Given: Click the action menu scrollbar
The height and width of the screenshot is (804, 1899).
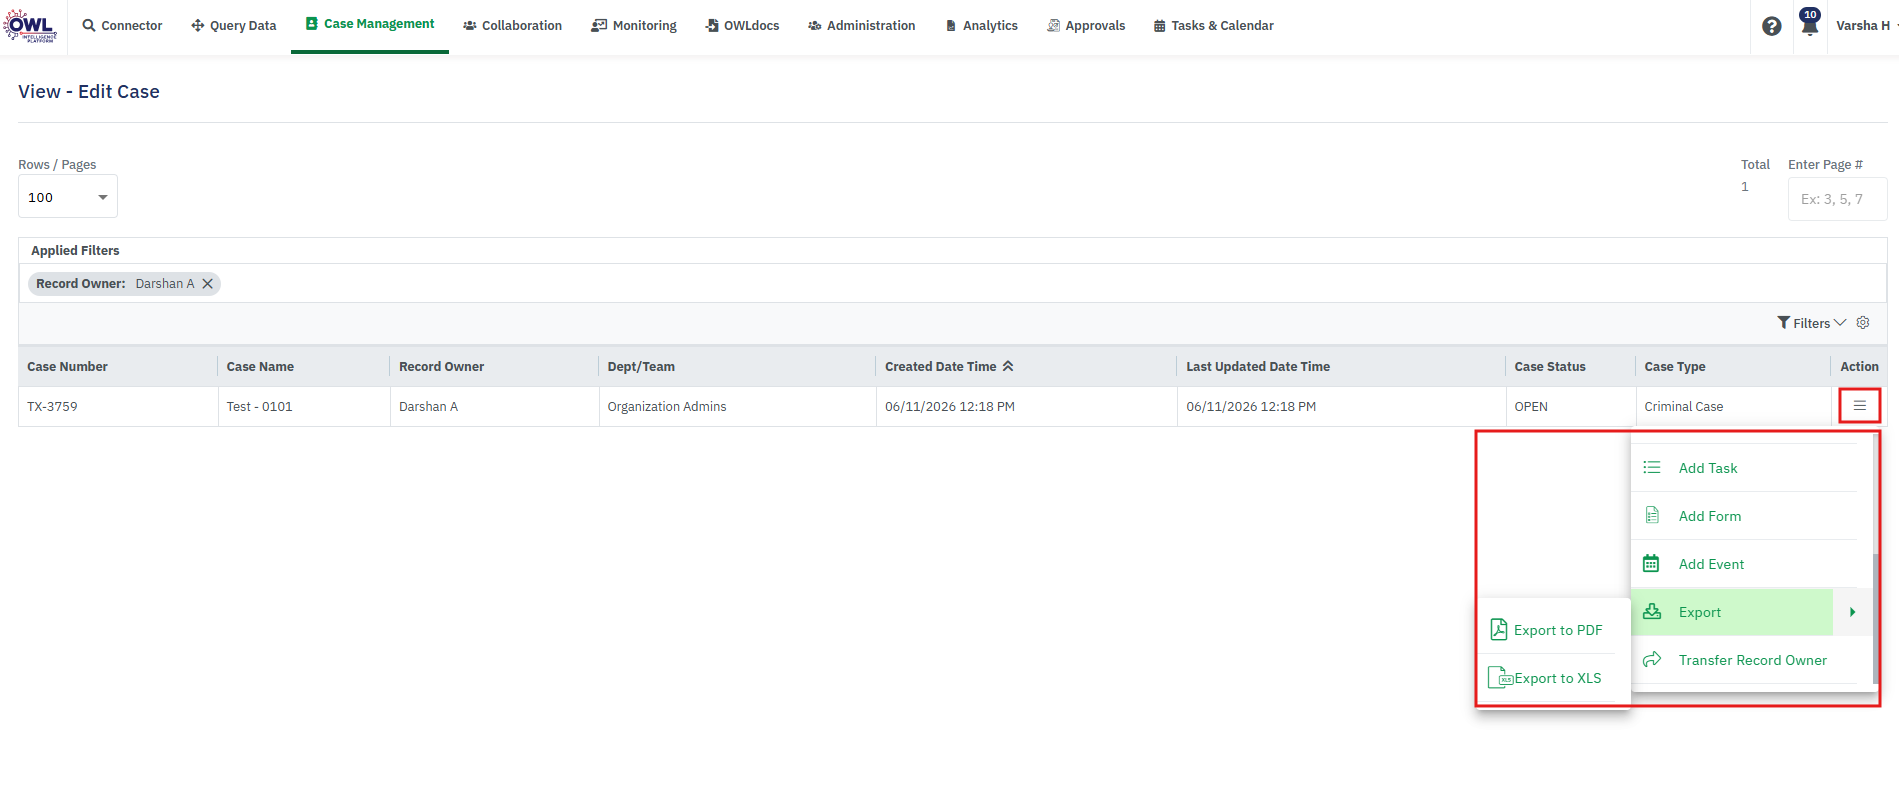Looking at the screenshot, I should 1876,618.
